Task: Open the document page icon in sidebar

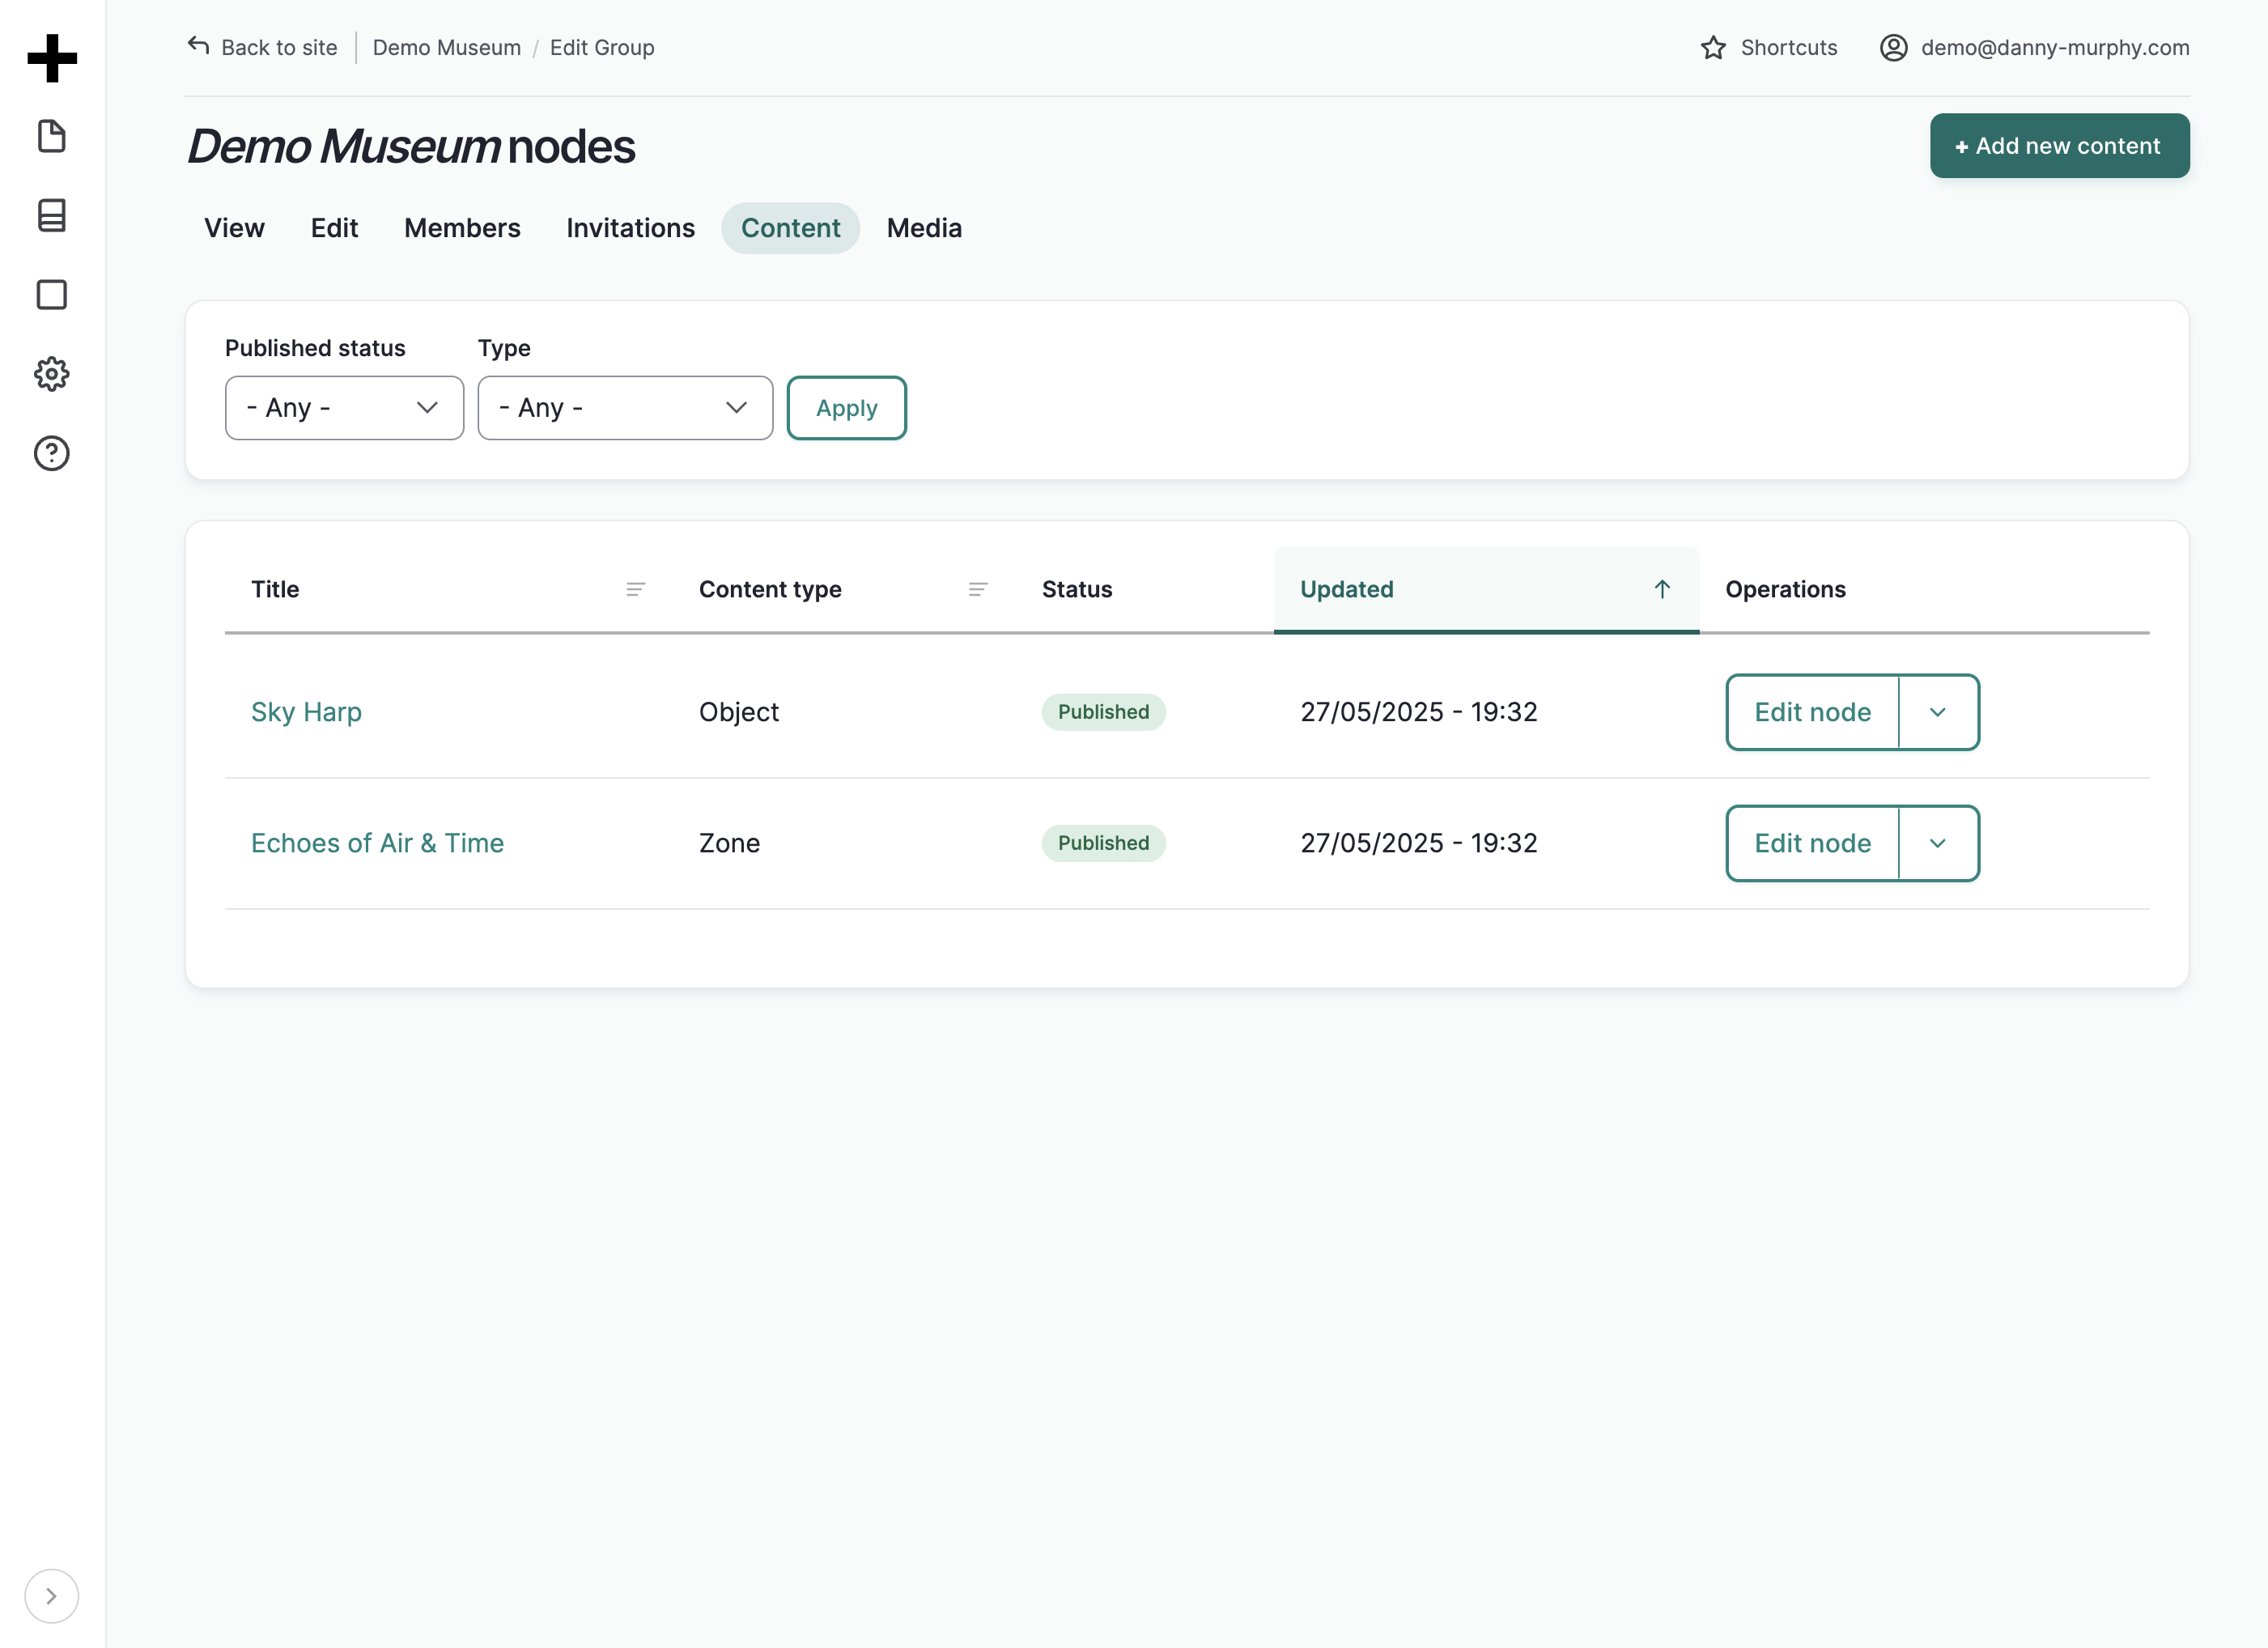Action: point(52,136)
